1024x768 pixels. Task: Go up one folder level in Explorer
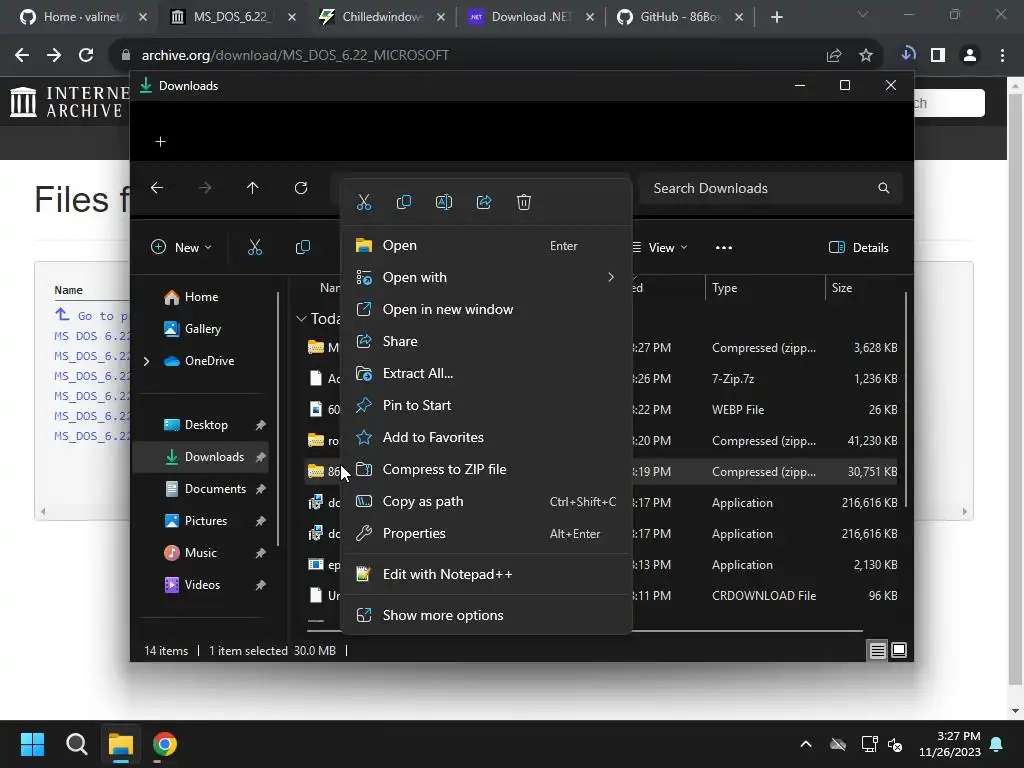[x=253, y=188]
